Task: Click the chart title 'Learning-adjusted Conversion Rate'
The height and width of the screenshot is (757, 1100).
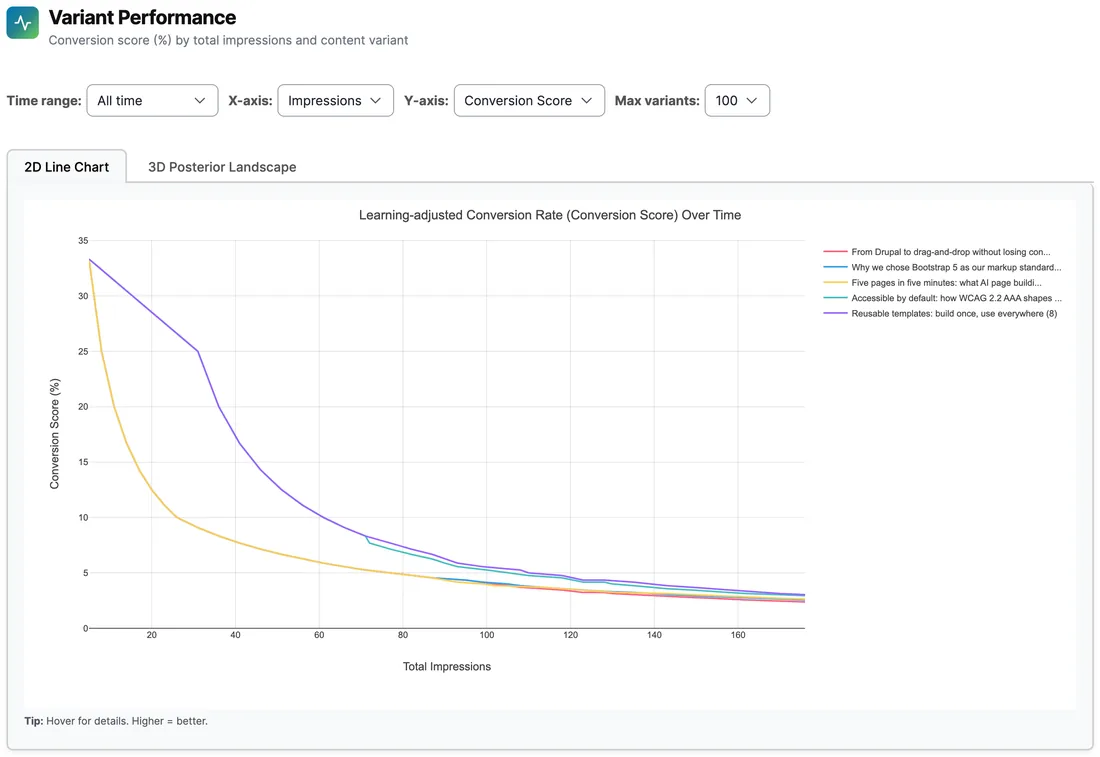Action: click(550, 215)
